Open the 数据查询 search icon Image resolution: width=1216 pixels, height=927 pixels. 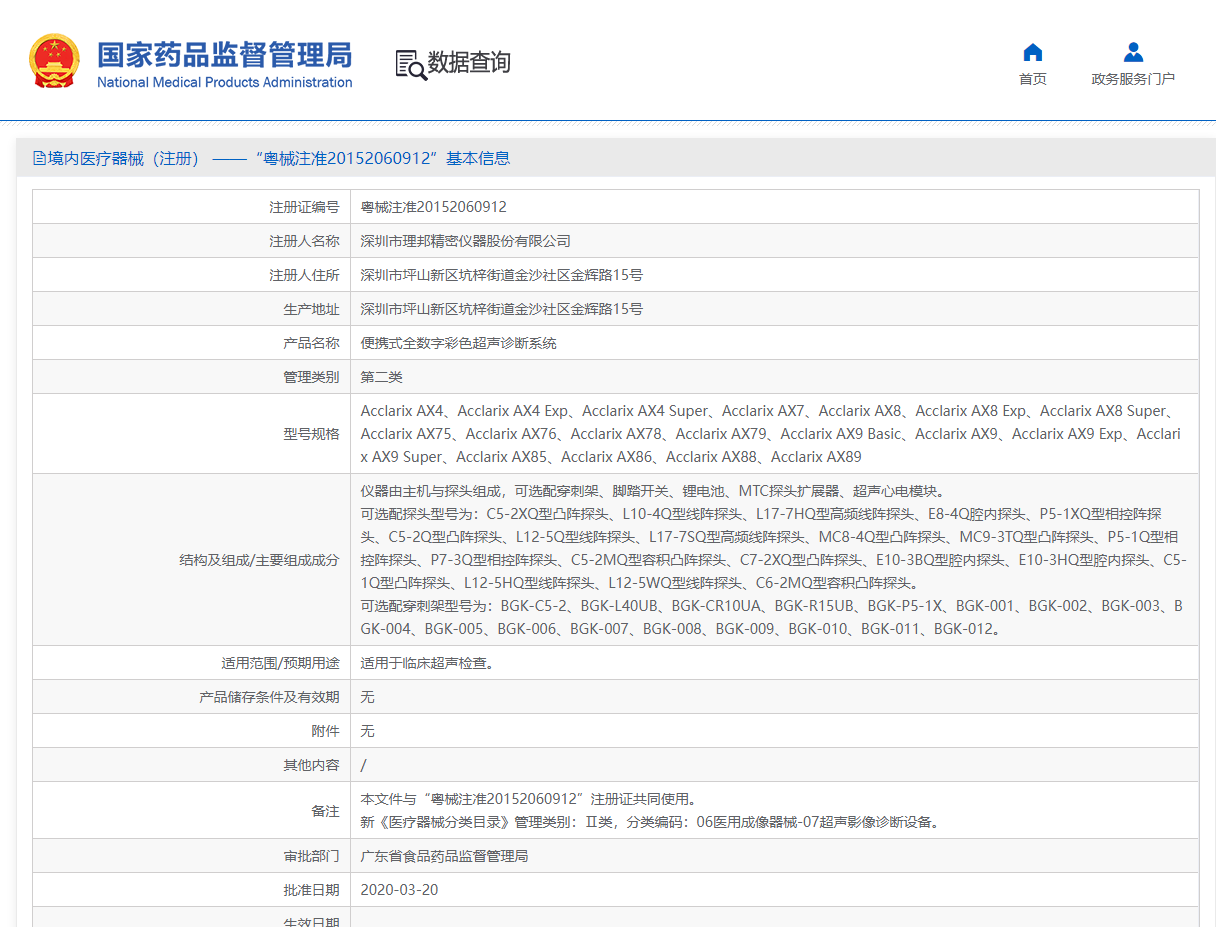coord(410,64)
